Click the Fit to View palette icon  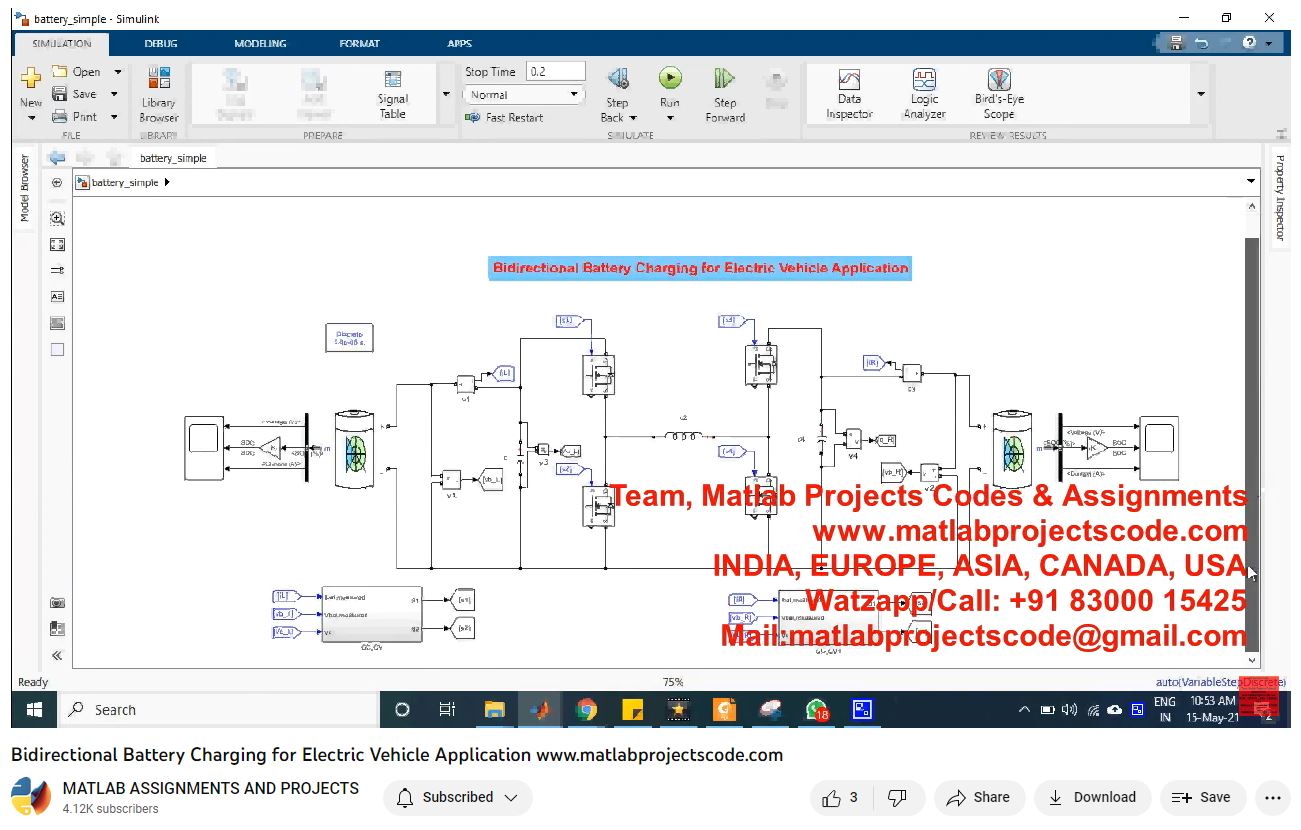point(57,244)
